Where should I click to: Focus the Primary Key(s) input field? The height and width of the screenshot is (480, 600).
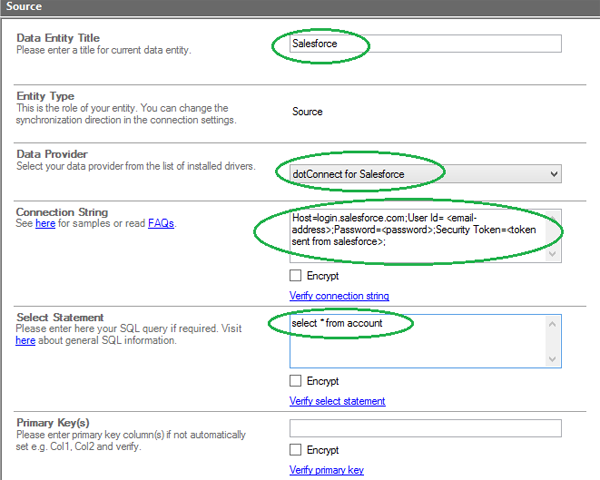point(425,428)
